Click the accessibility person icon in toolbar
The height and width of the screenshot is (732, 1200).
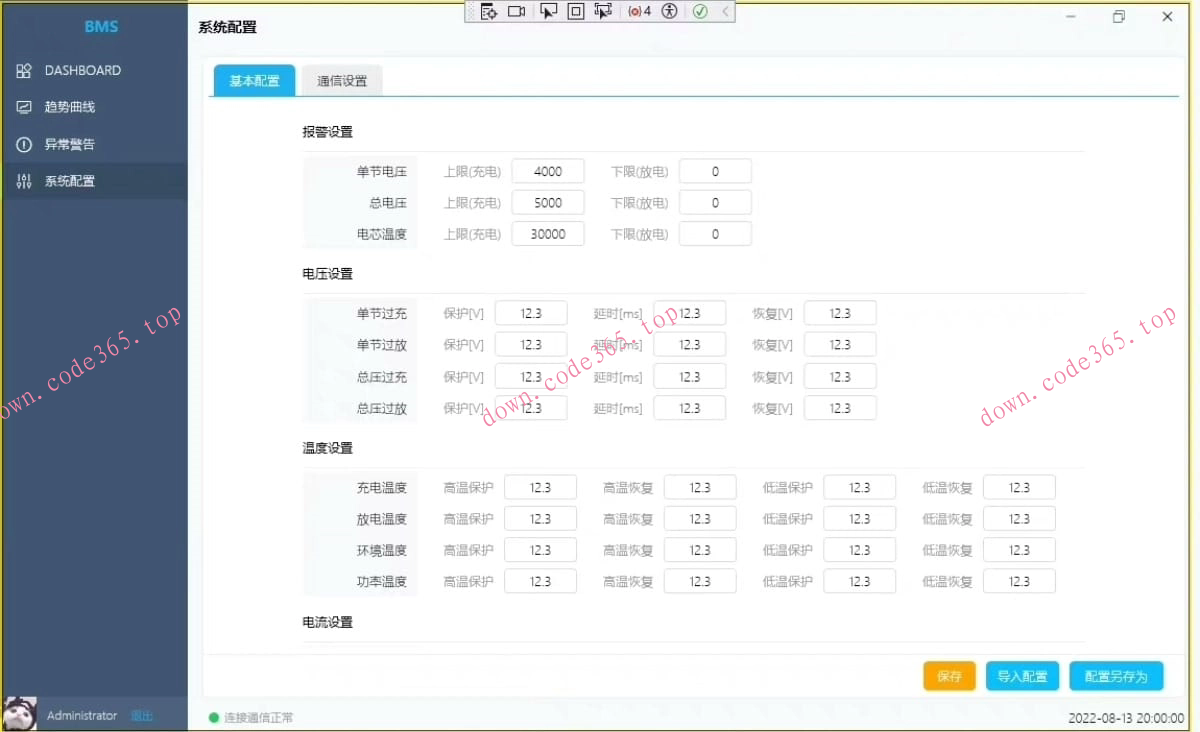pyautogui.click(x=669, y=12)
